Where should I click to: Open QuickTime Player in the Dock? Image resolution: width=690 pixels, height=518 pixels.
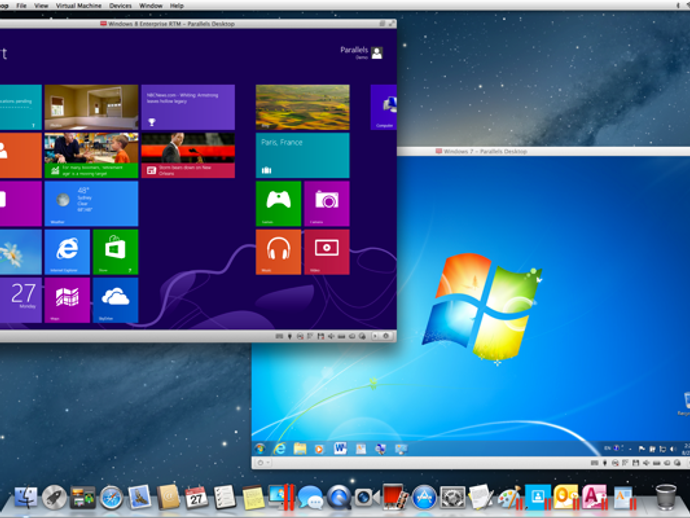coord(338,497)
